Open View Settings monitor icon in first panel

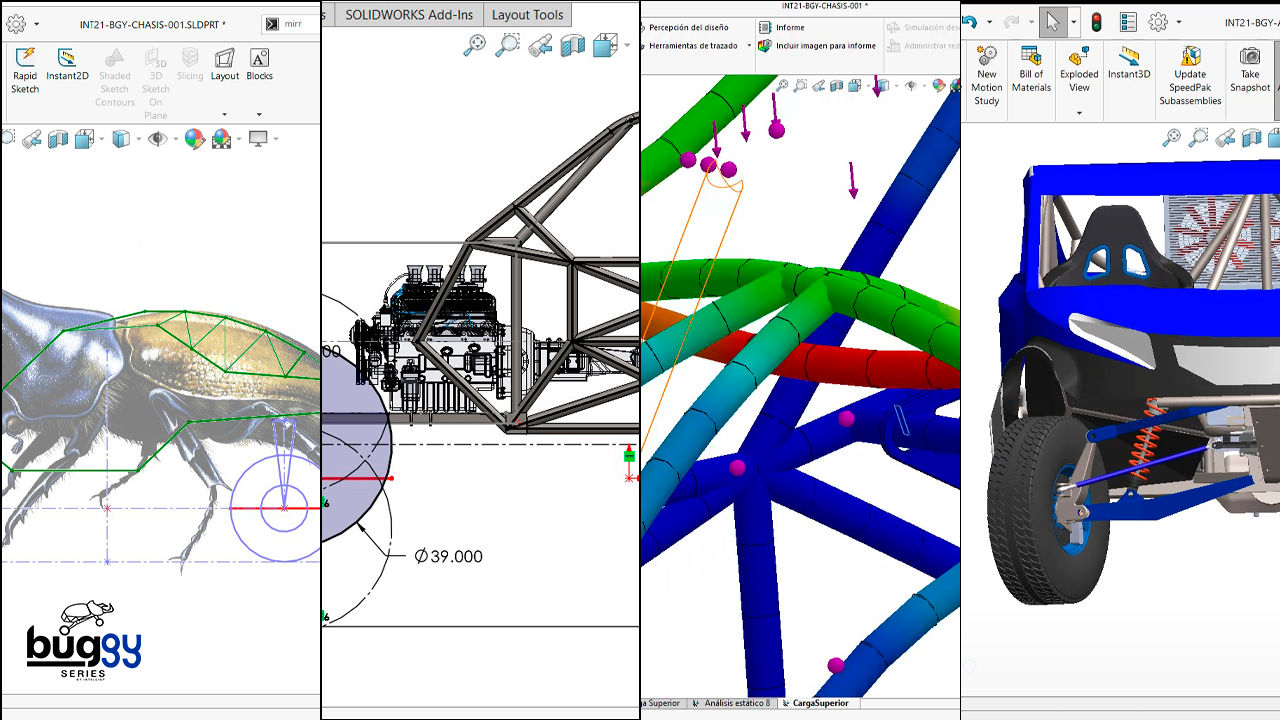click(258, 139)
